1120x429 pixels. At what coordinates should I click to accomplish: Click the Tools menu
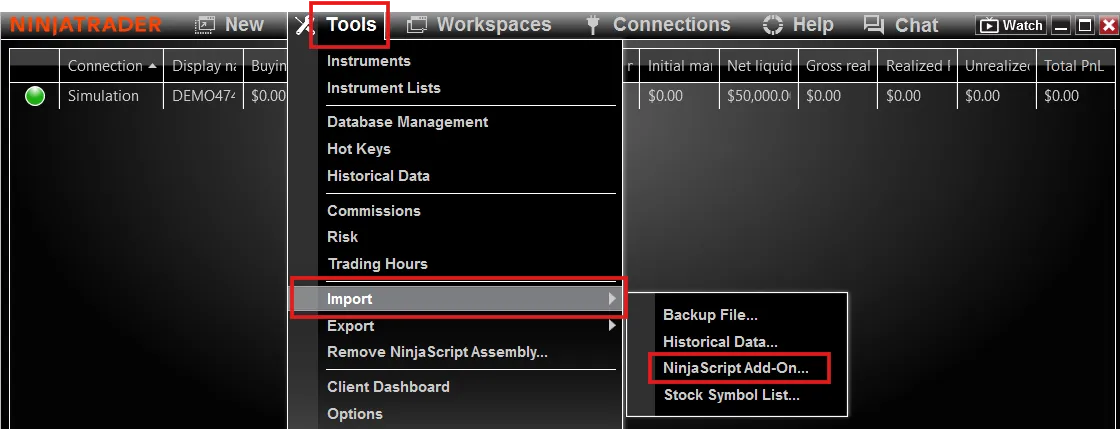(x=351, y=25)
